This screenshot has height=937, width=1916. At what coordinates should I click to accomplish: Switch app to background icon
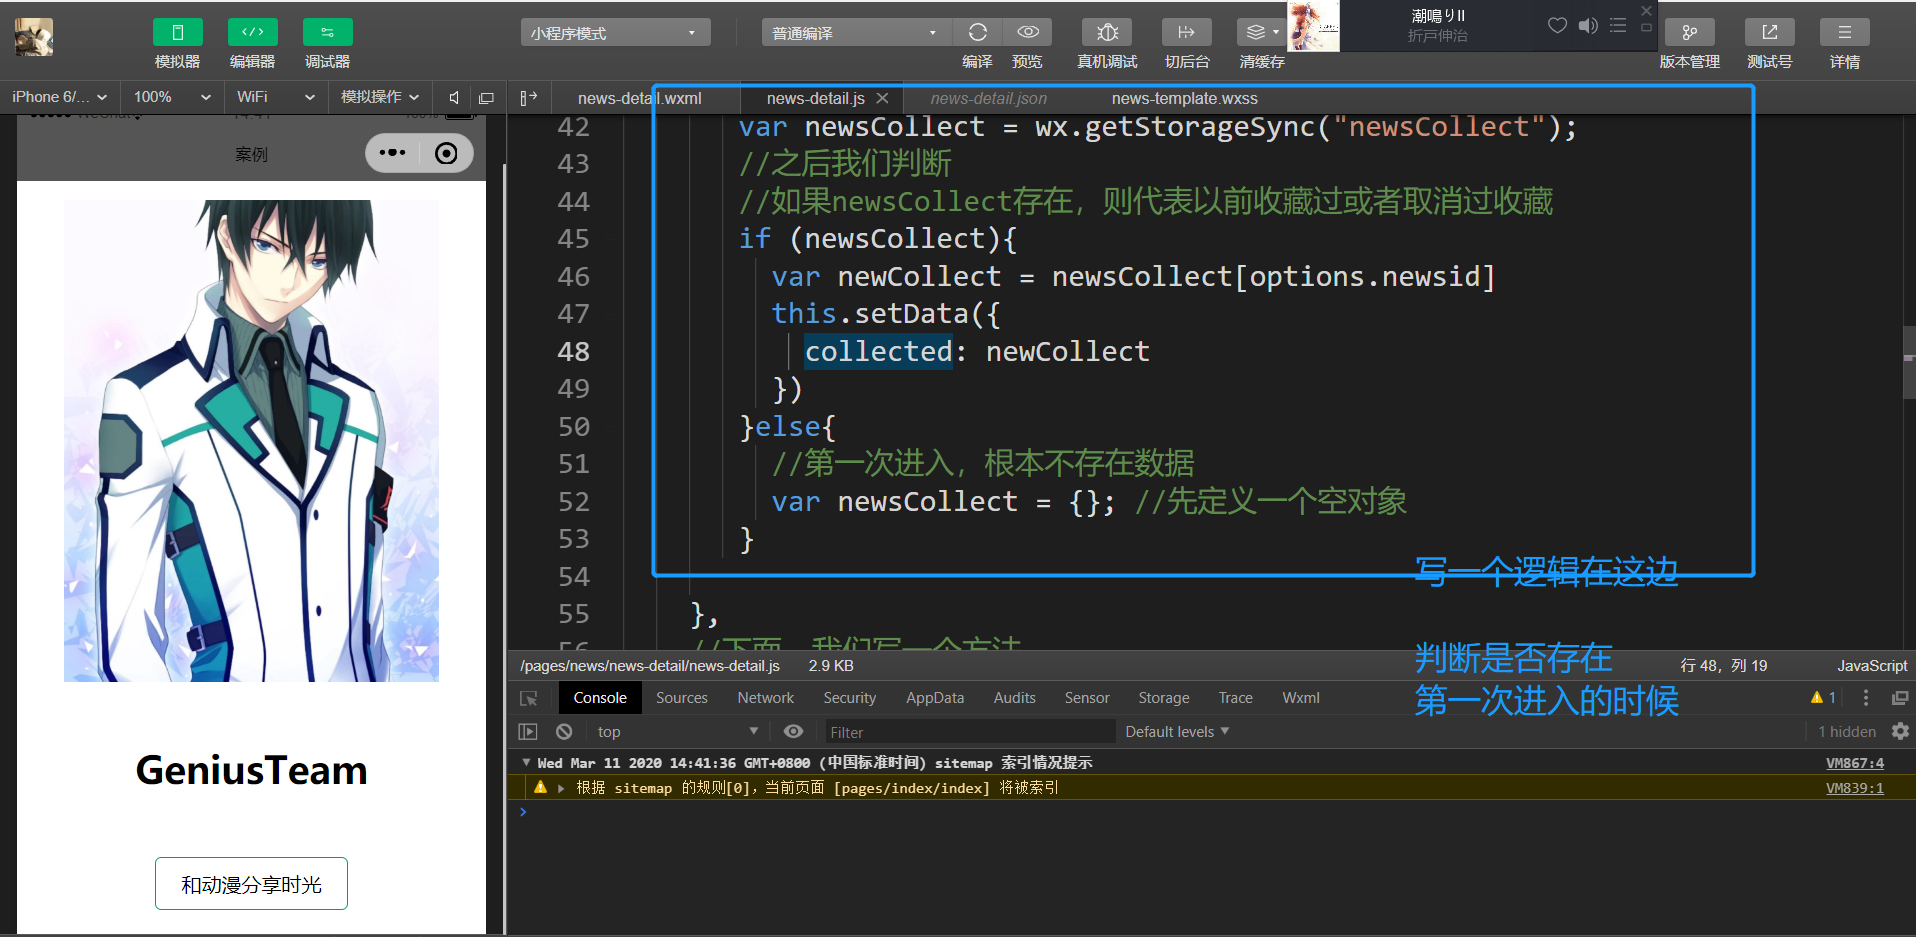(1187, 32)
